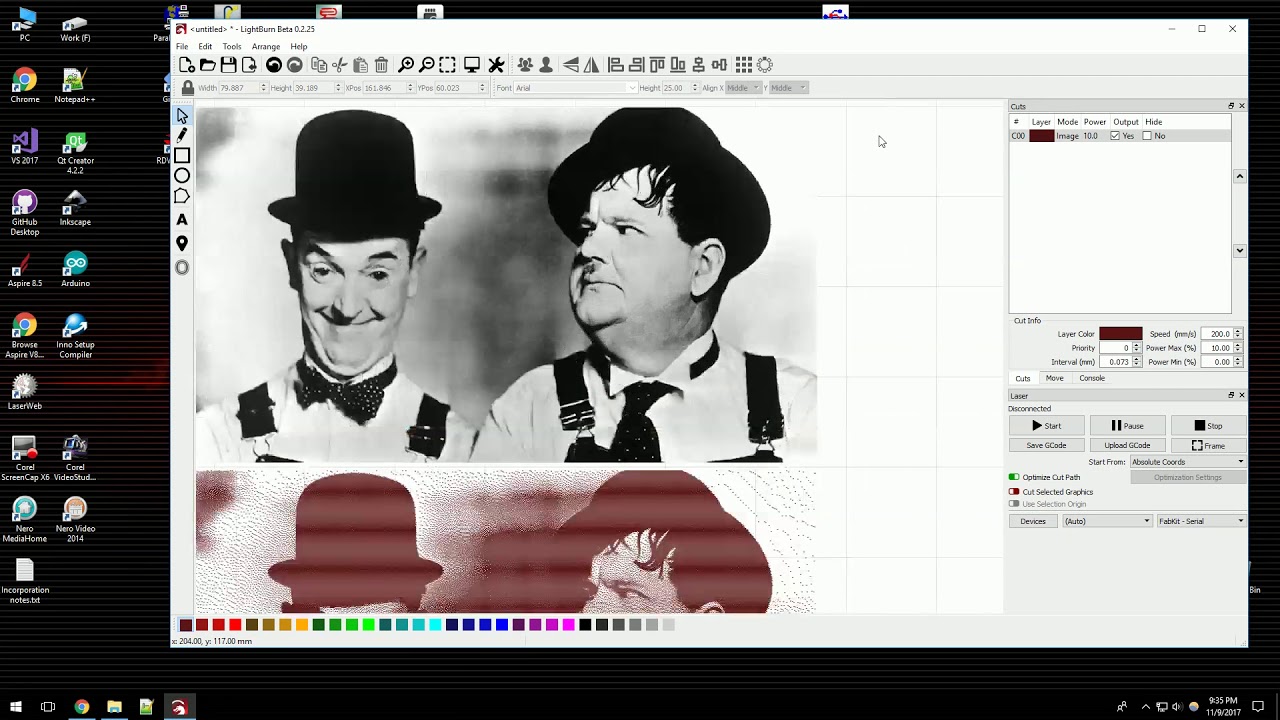Switch to the Move tab
1280x720 pixels.
(1054, 378)
